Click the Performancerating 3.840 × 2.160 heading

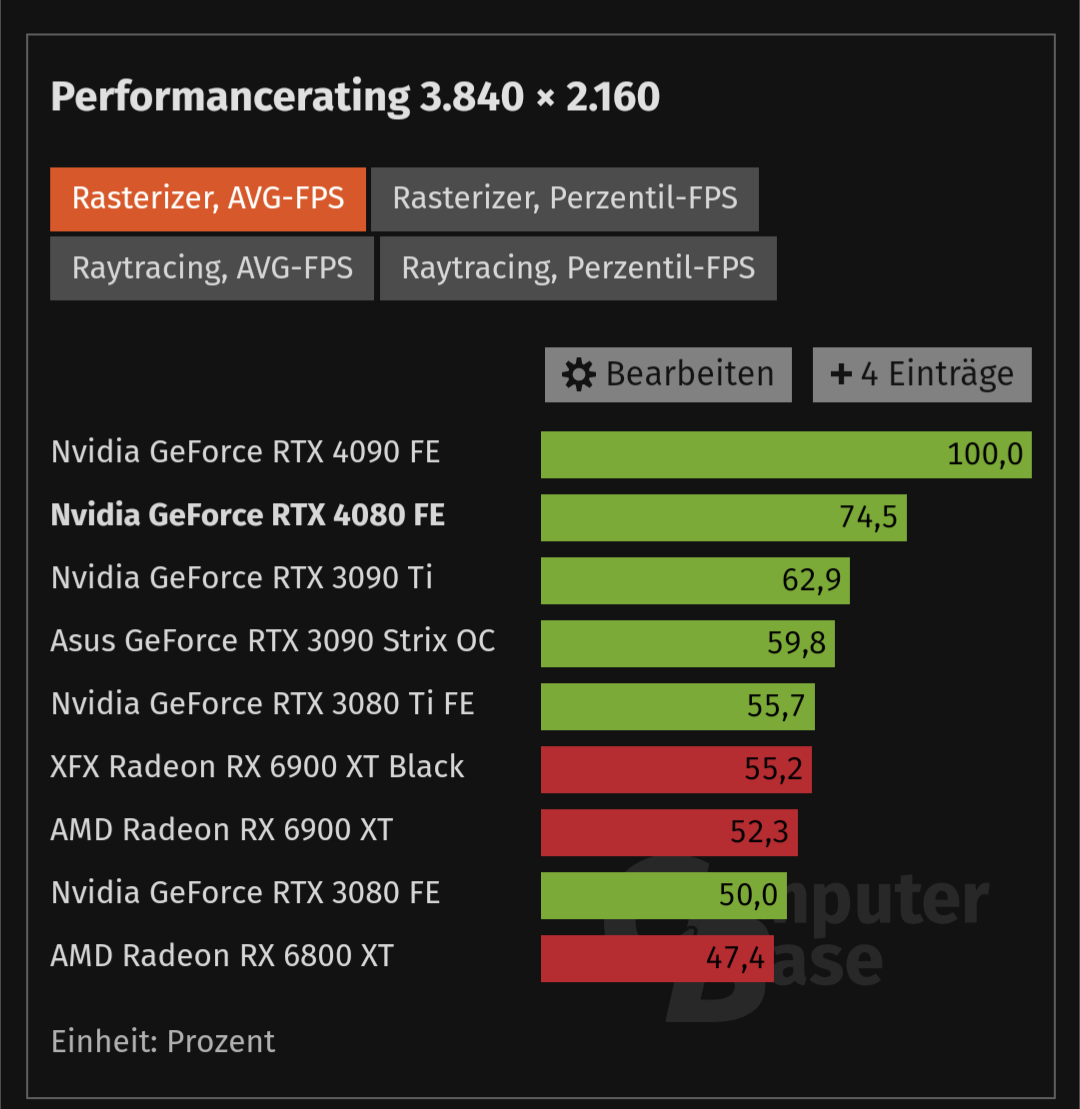tap(355, 97)
